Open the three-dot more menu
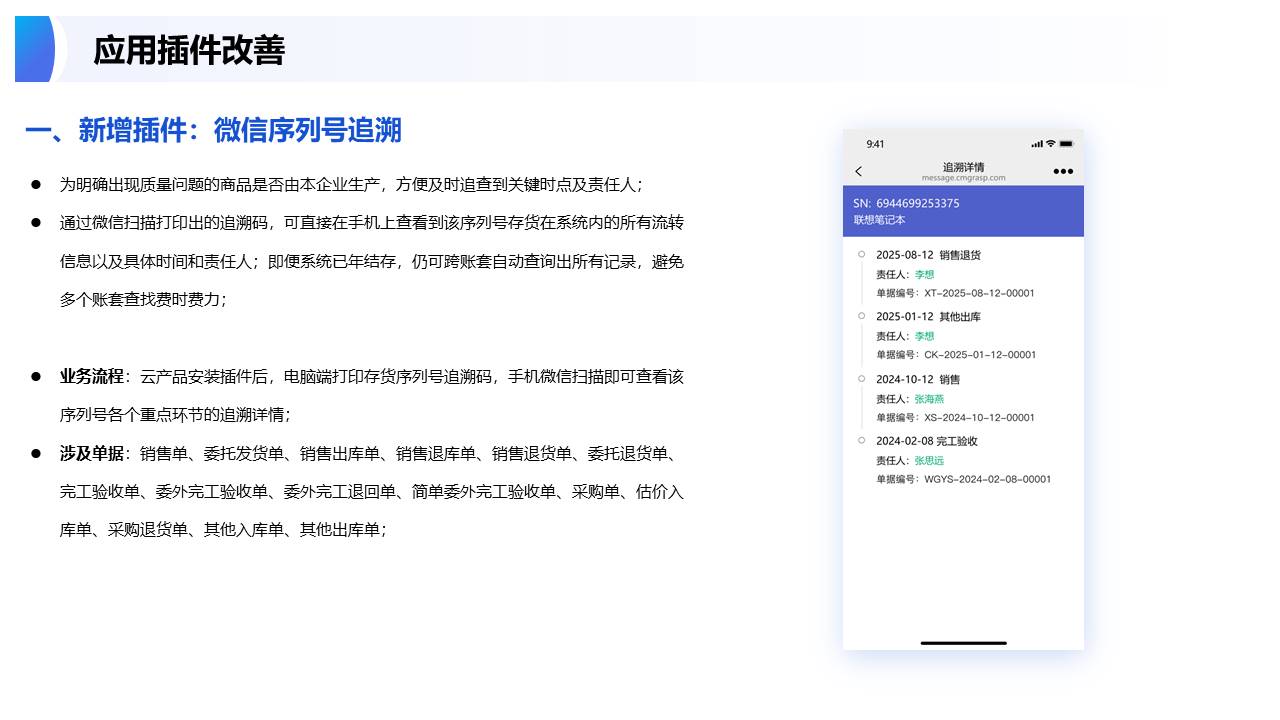This screenshot has width=1280, height=720. point(1063,172)
